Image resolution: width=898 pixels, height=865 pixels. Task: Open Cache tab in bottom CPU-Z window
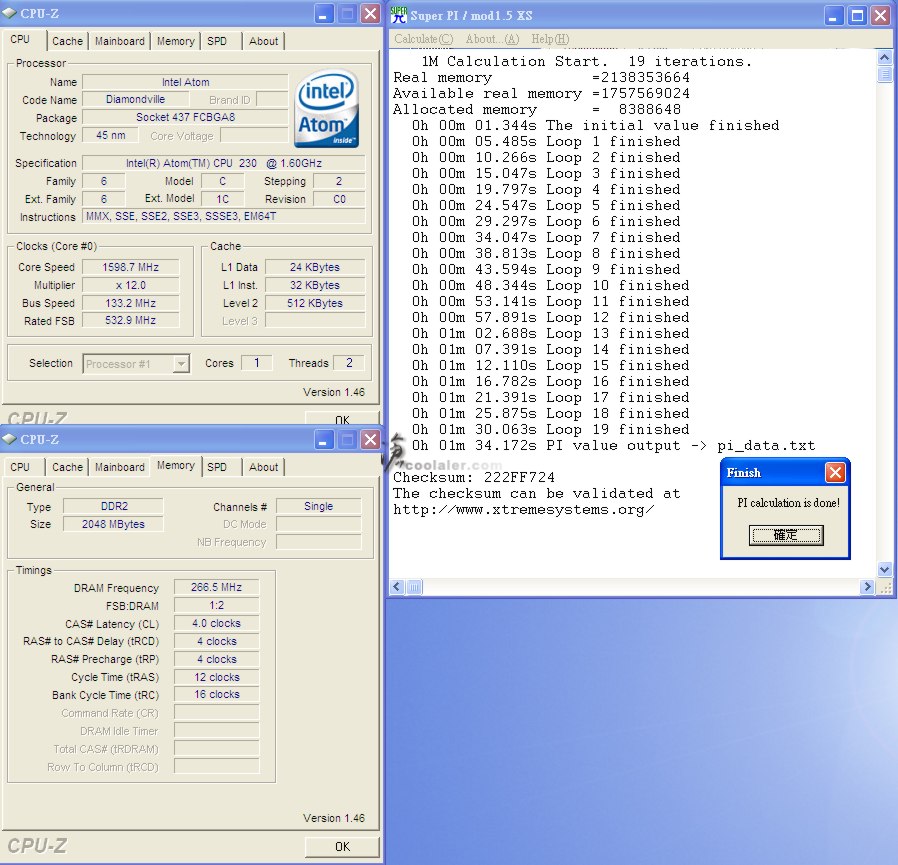[67, 467]
